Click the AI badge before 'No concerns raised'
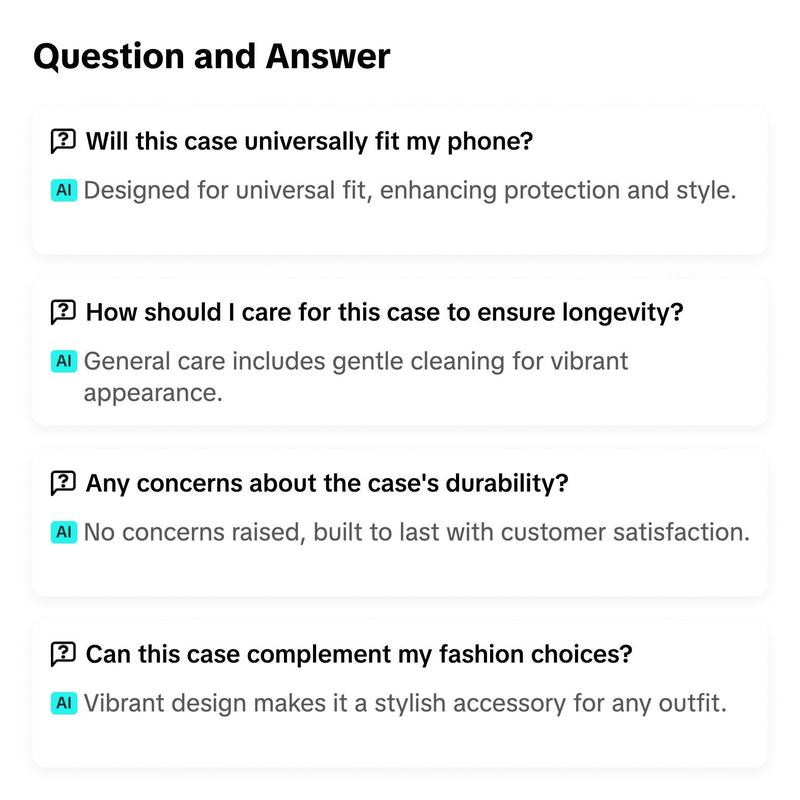 pyautogui.click(x=64, y=532)
